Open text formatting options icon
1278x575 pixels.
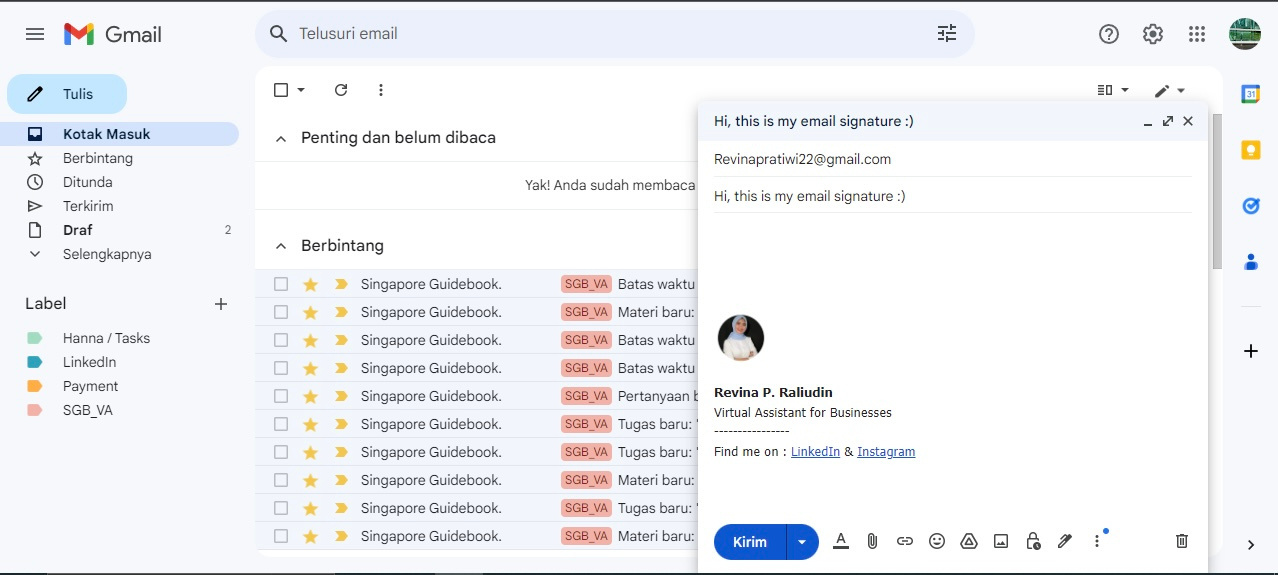pos(841,541)
